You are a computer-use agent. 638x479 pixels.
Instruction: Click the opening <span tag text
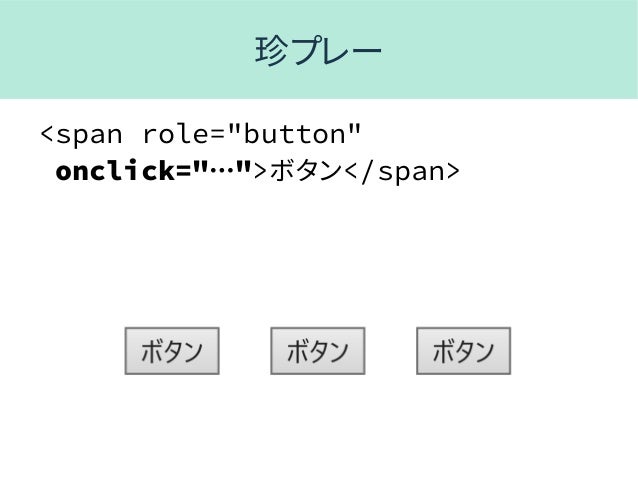point(81,135)
